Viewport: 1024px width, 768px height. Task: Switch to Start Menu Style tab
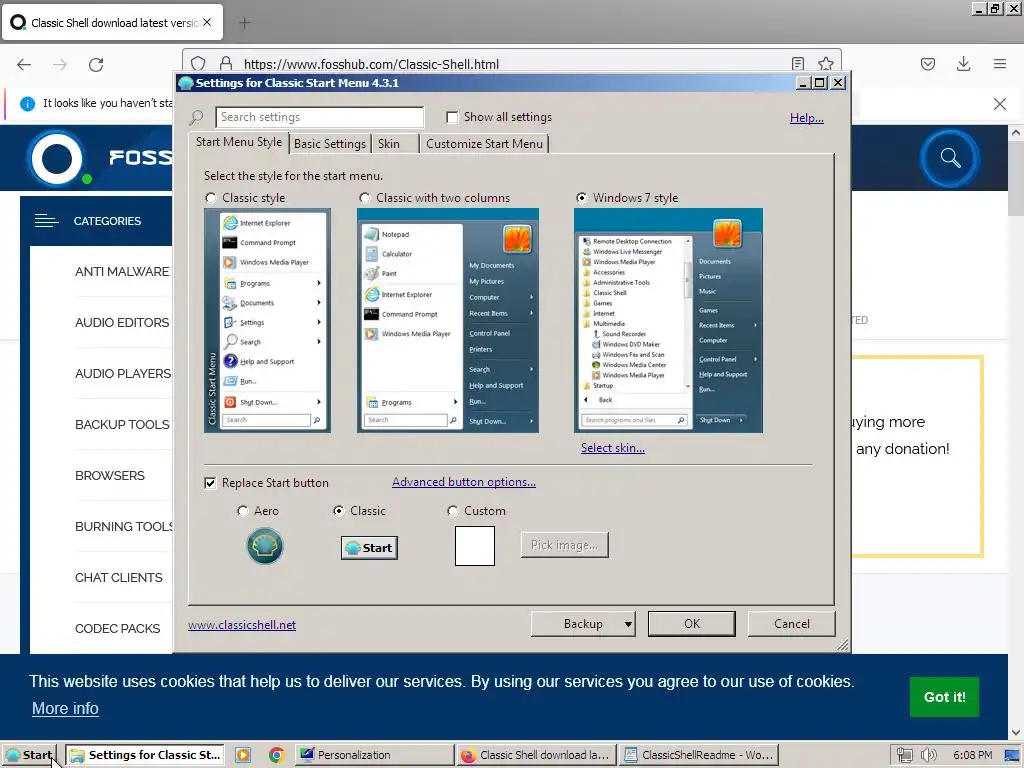point(239,142)
